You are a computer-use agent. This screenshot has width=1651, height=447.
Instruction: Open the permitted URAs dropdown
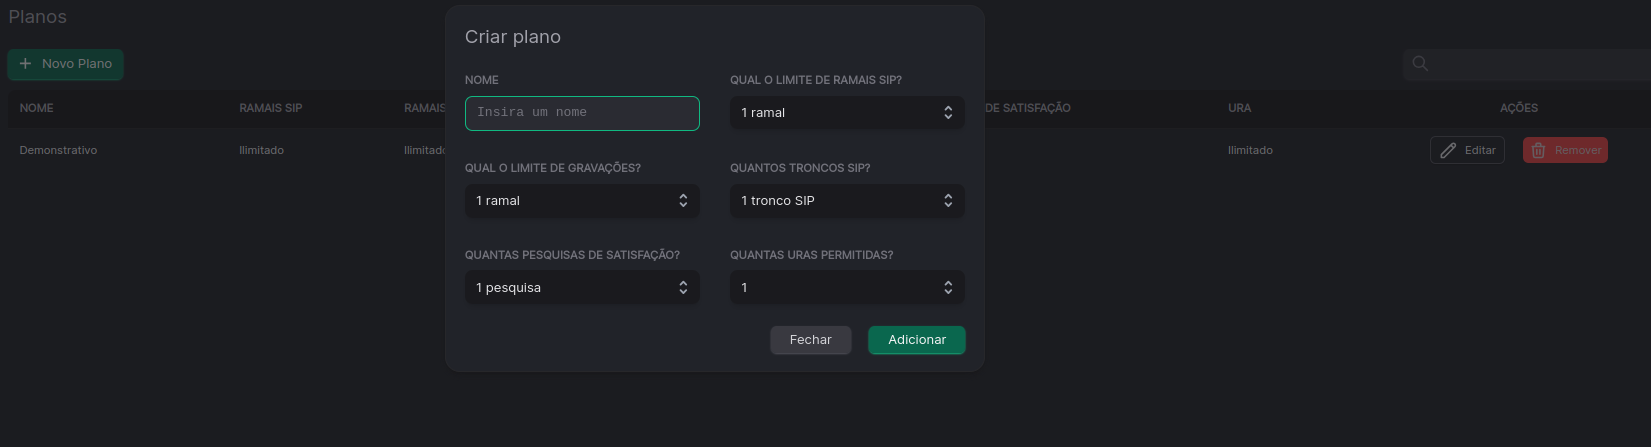click(847, 288)
